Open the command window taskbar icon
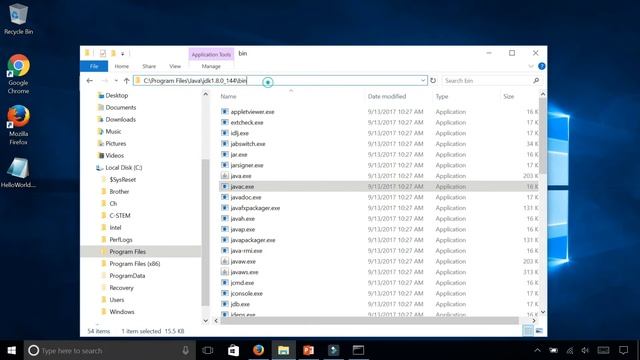This screenshot has height=360, width=640. tap(358, 350)
